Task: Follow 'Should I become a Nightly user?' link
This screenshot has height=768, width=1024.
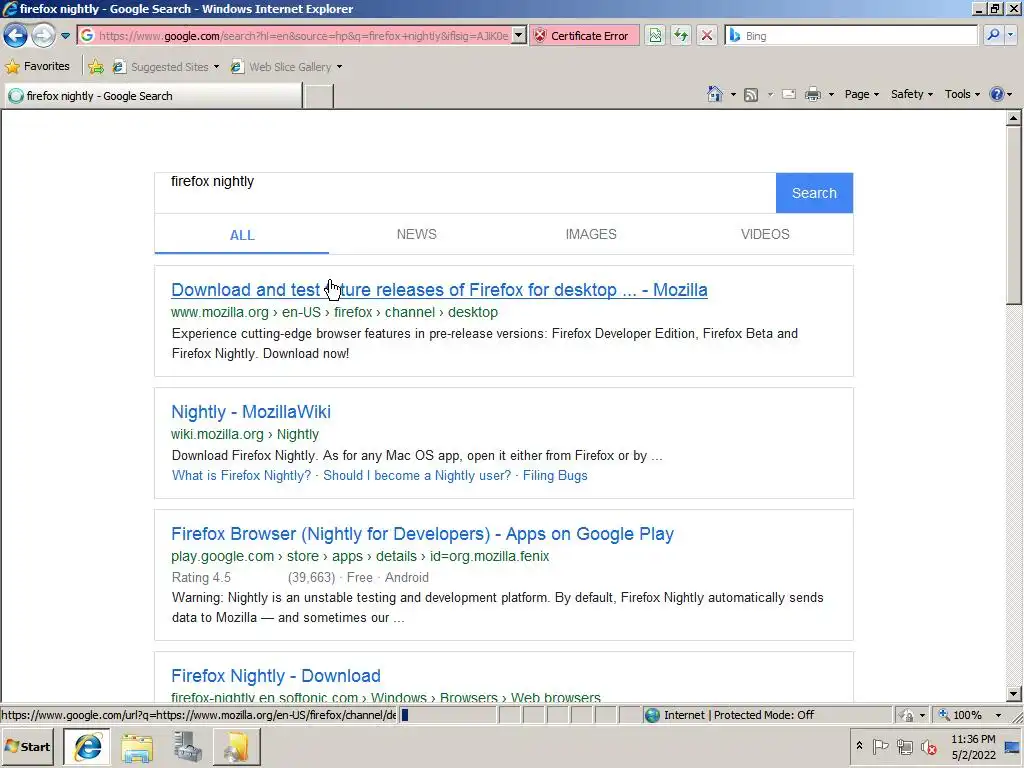Action: click(417, 475)
